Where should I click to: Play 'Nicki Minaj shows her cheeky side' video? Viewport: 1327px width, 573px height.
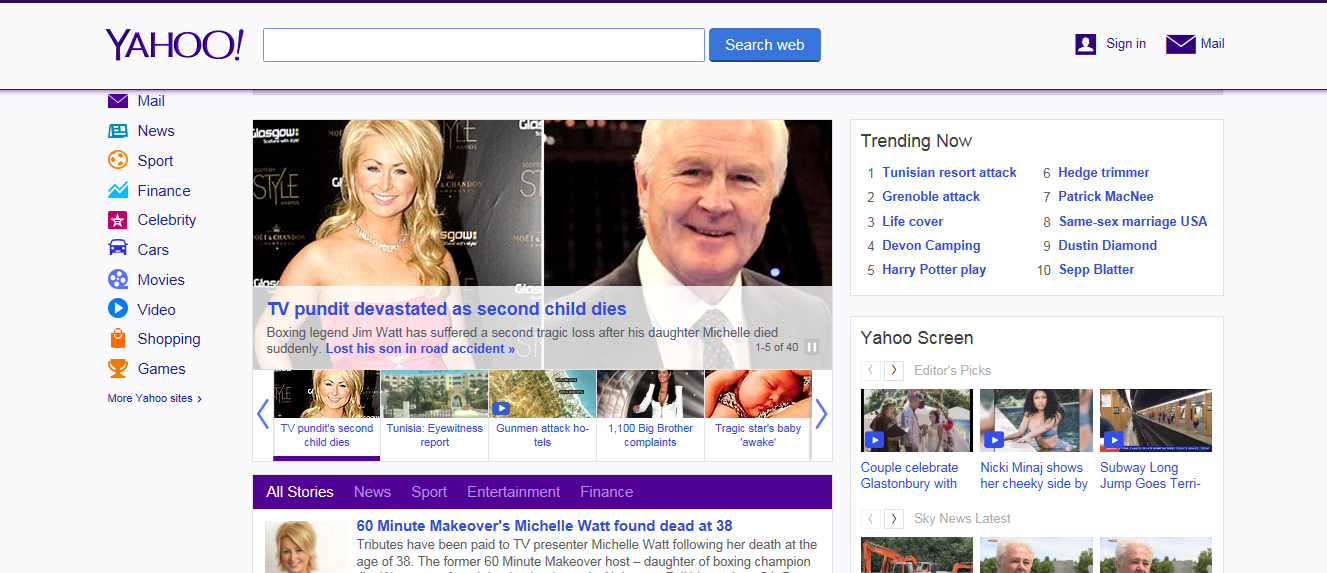pos(1036,421)
